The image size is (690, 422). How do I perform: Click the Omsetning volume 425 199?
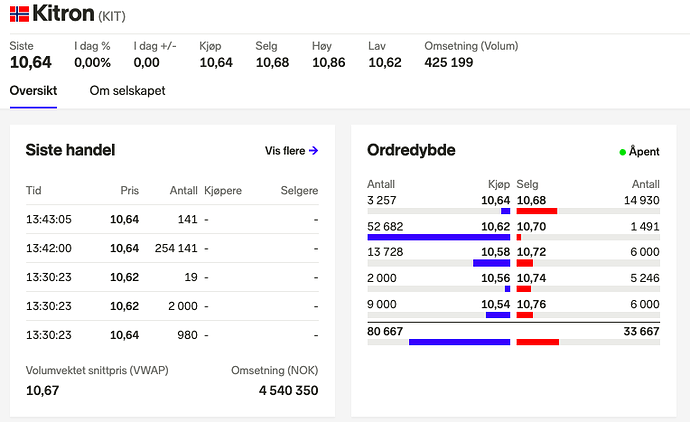tap(449, 62)
